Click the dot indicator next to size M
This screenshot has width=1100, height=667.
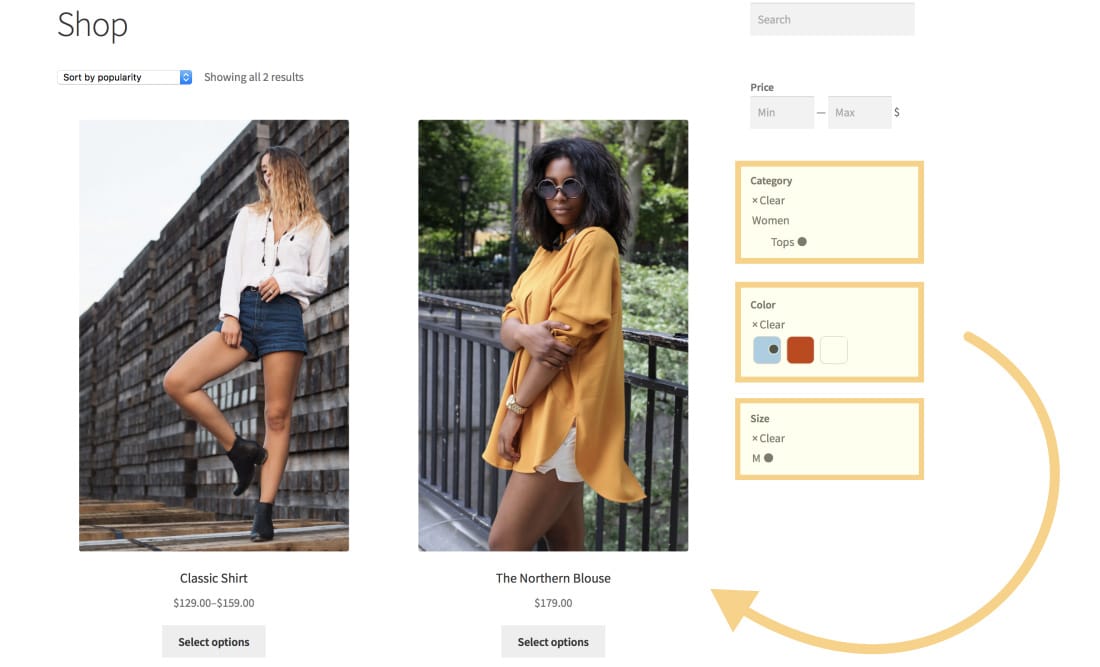[x=768, y=457]
